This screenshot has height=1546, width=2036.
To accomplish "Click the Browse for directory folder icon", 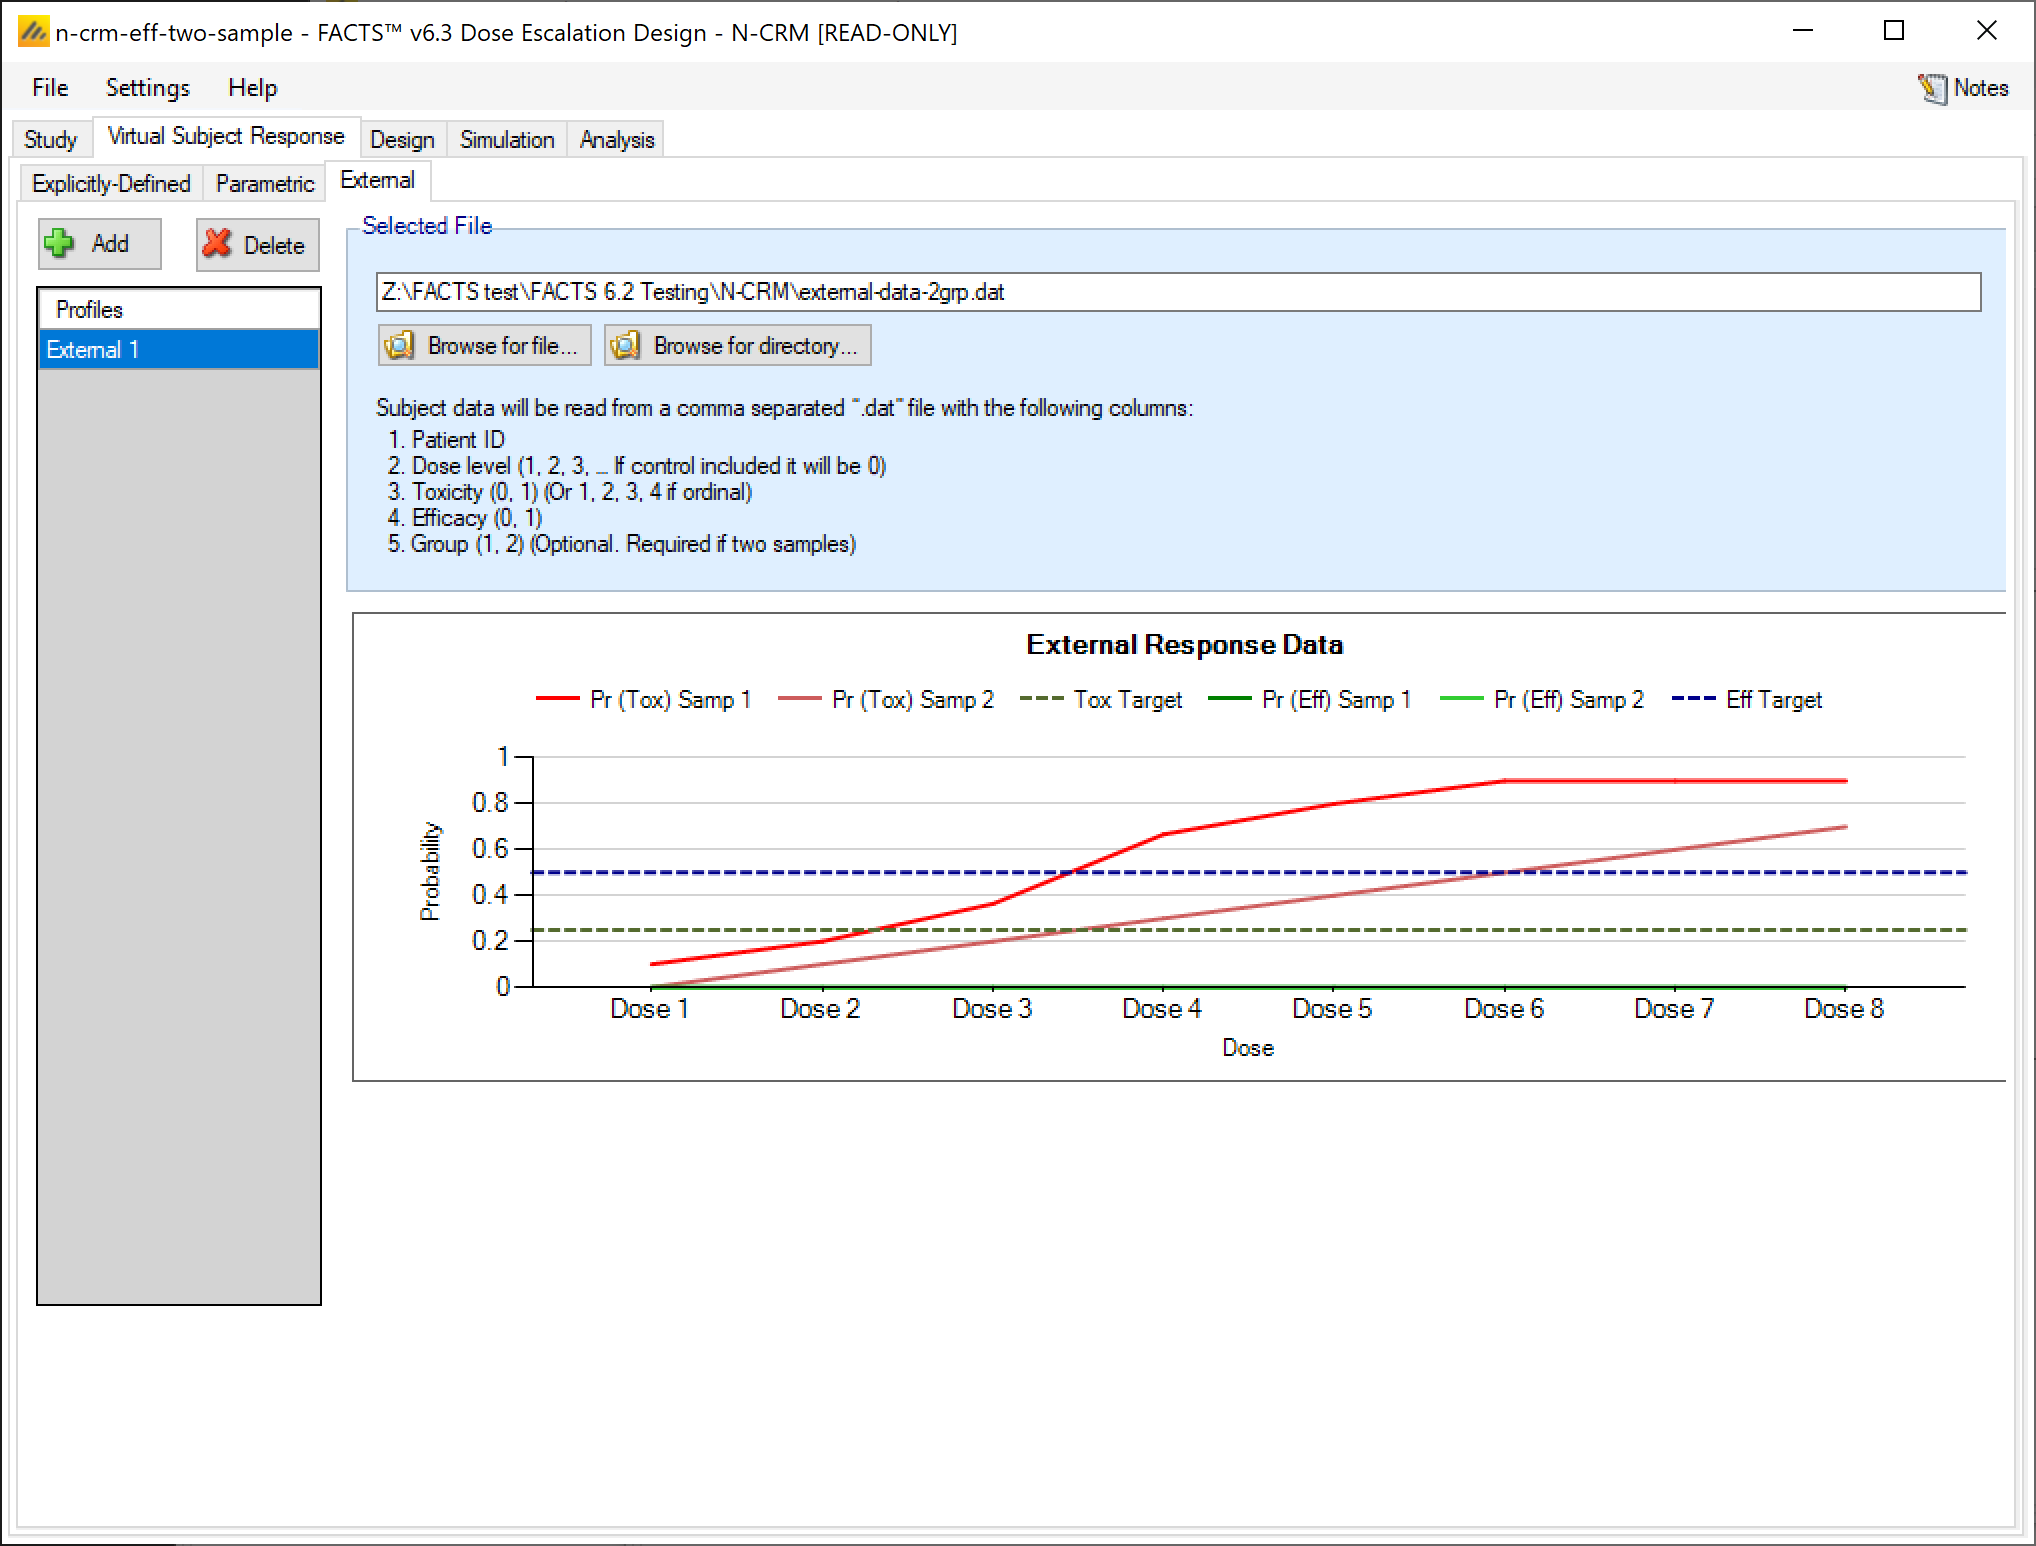I will 625,345.
